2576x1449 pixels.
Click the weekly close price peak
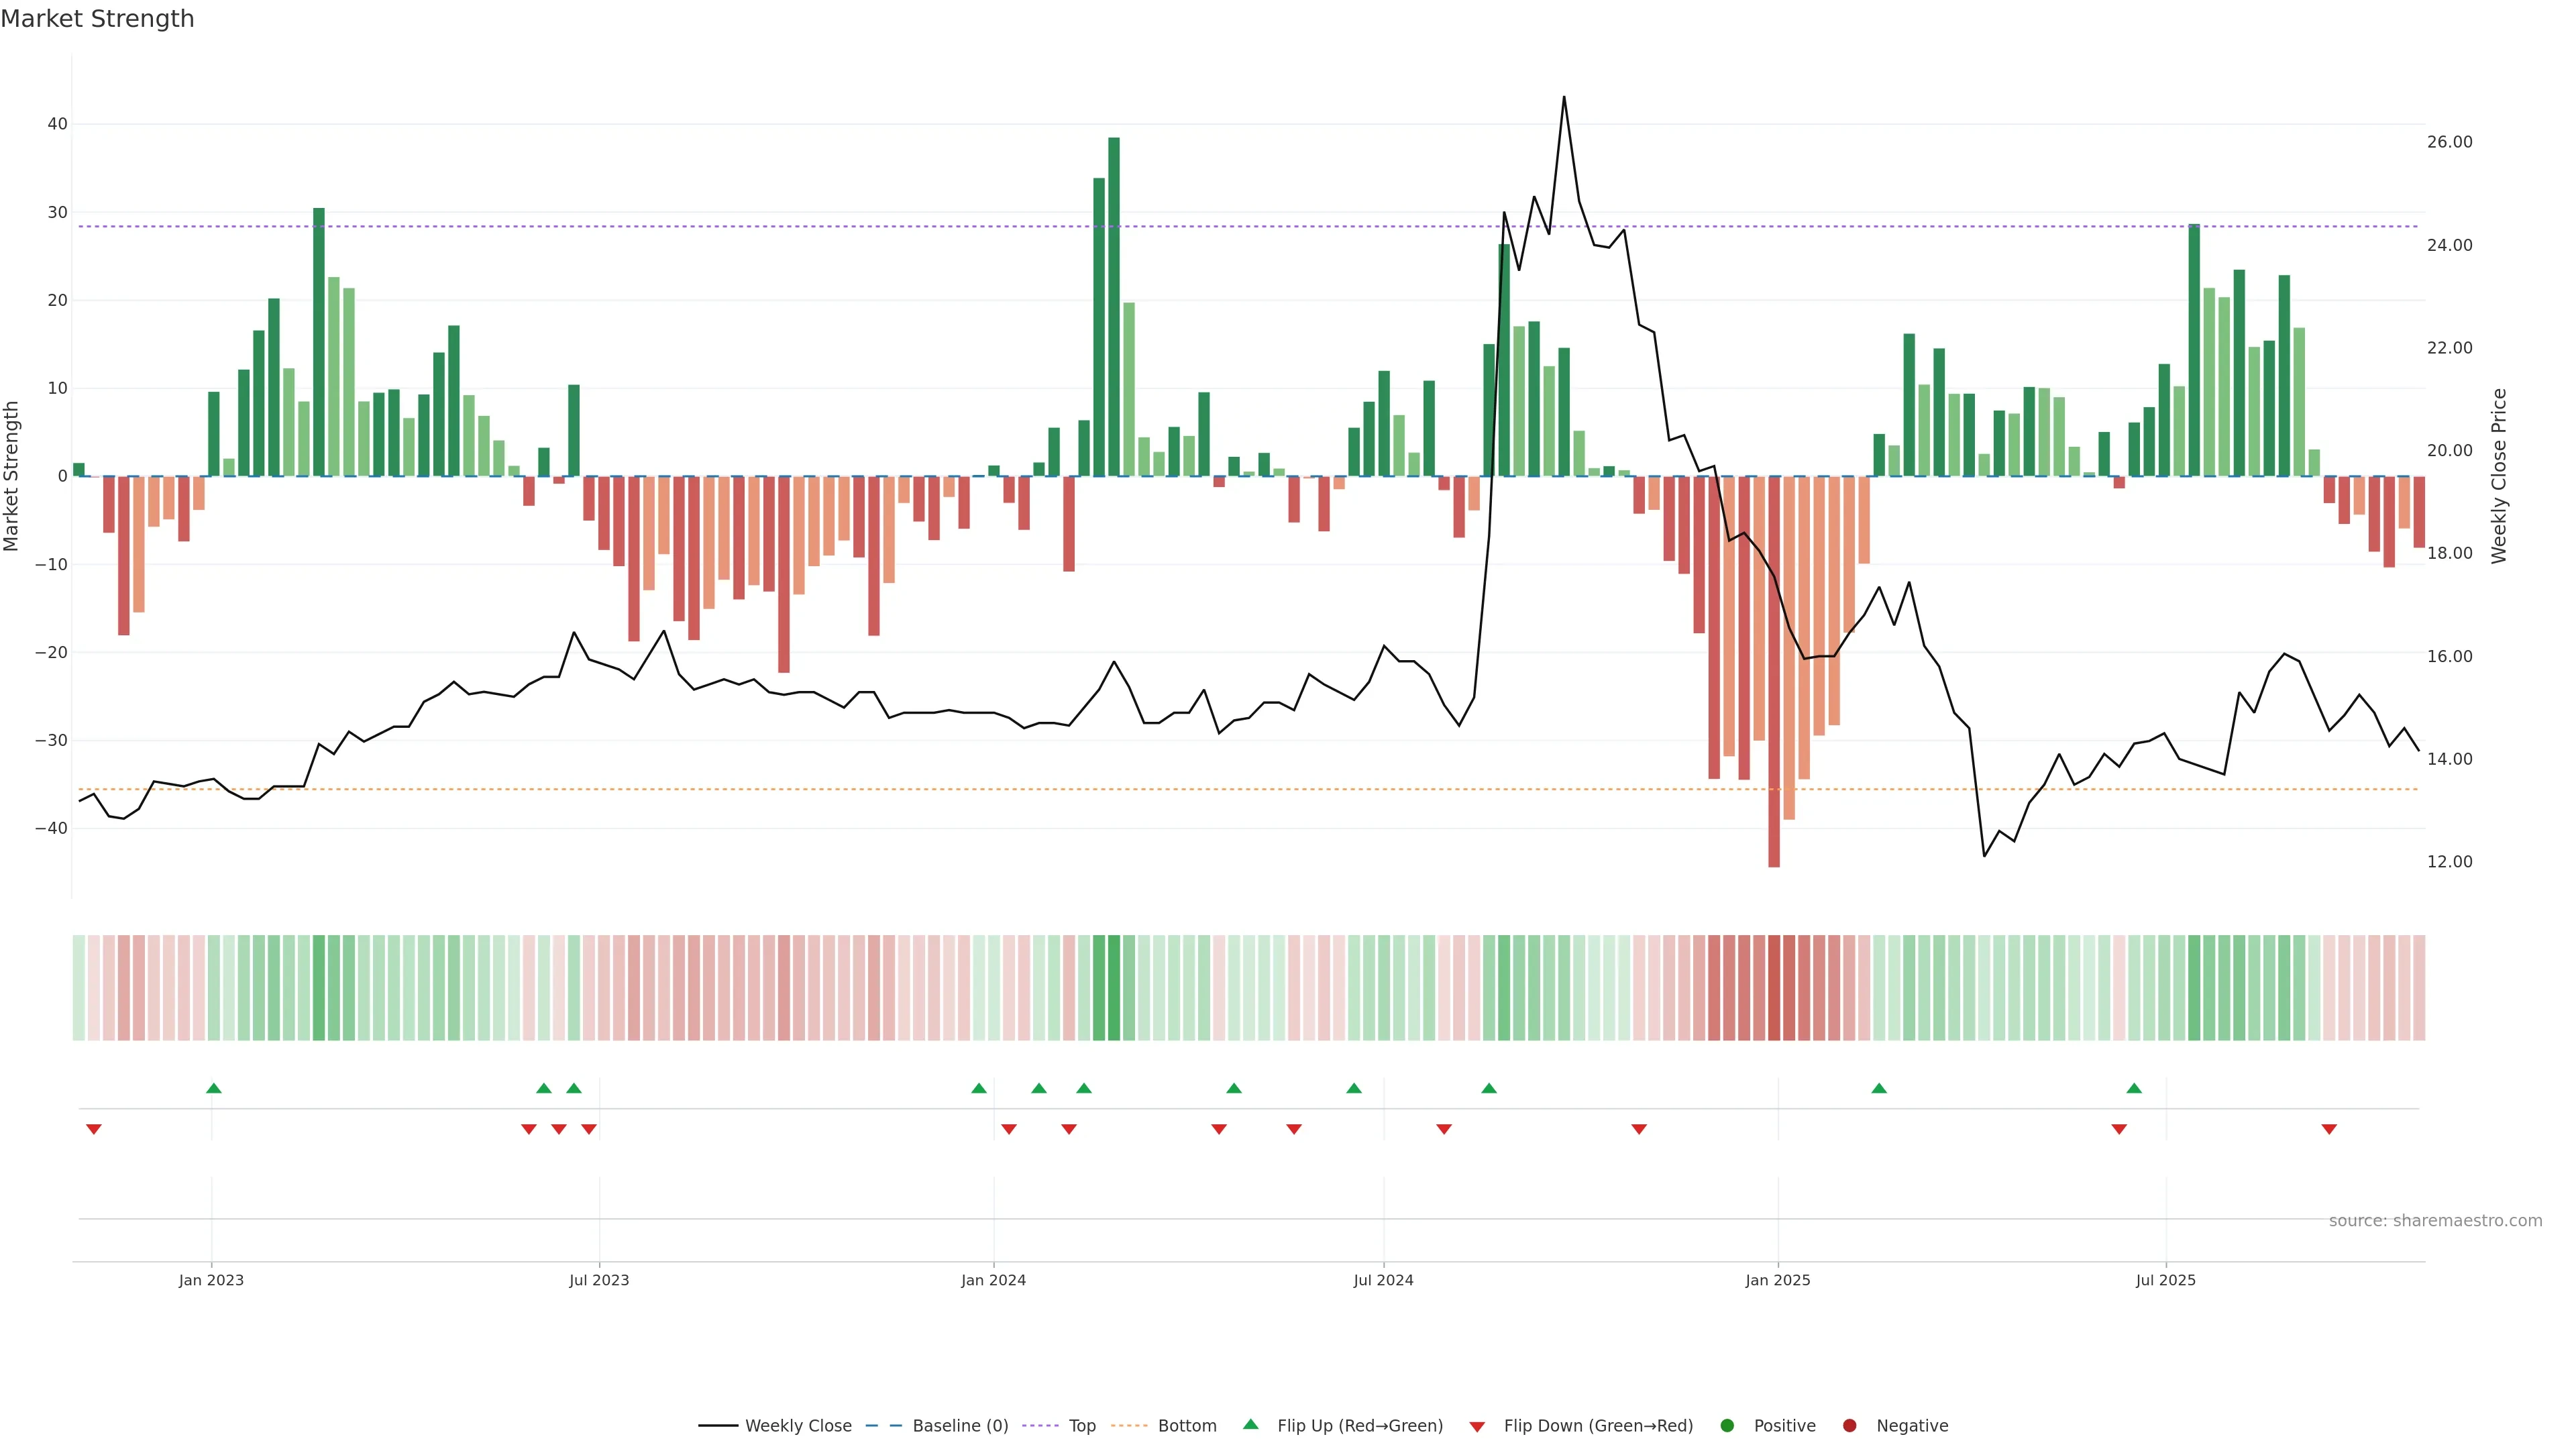tap(1564, 98)
